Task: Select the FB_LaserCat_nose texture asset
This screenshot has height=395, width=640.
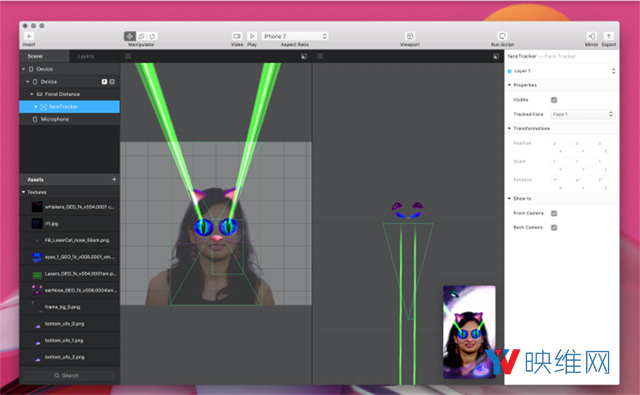Action: coord(69,240)
